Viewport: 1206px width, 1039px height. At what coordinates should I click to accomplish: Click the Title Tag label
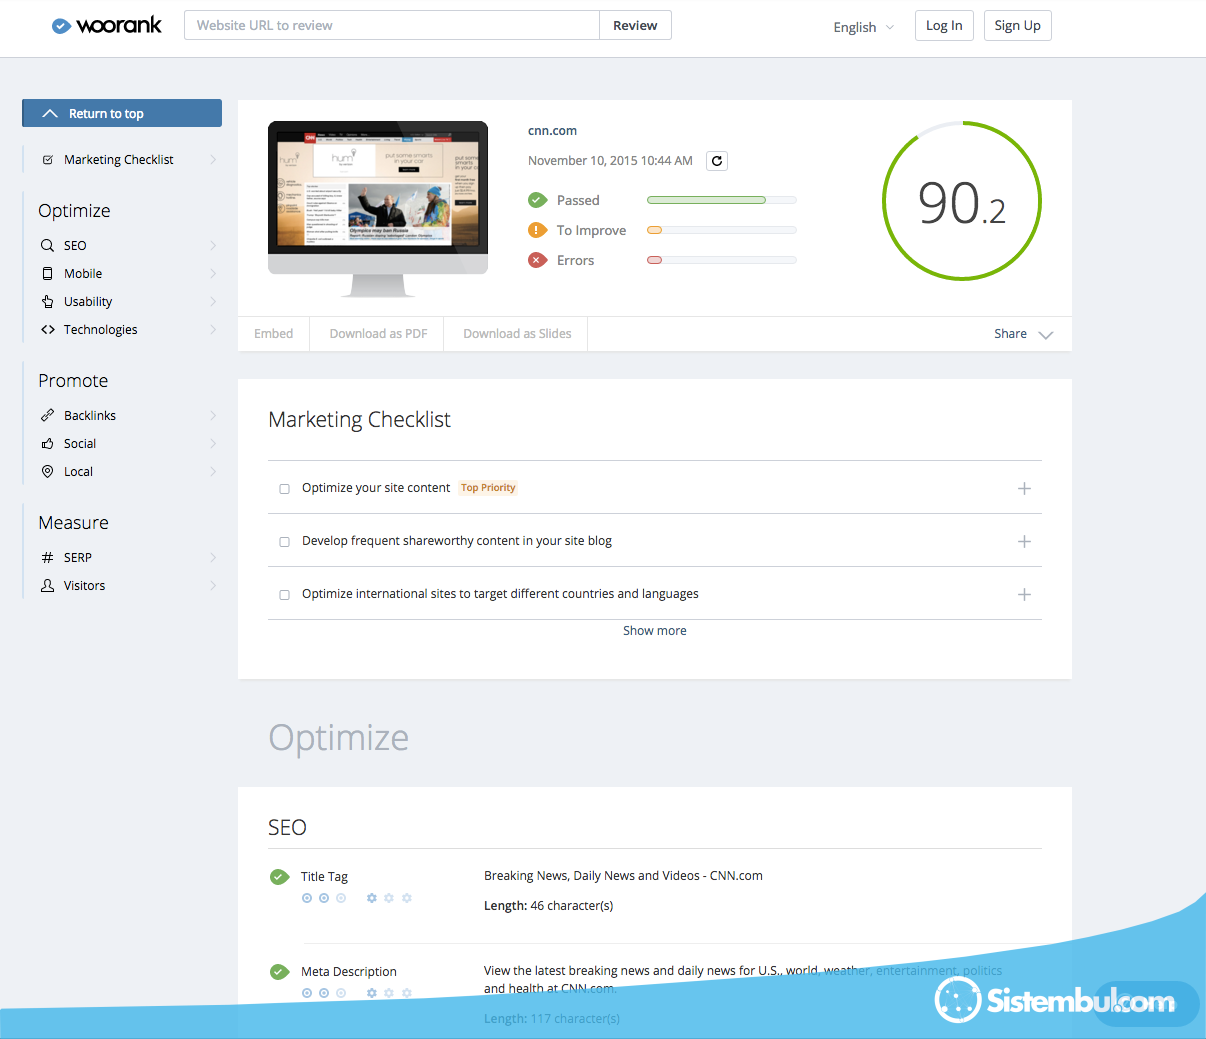tap(324, 877)
